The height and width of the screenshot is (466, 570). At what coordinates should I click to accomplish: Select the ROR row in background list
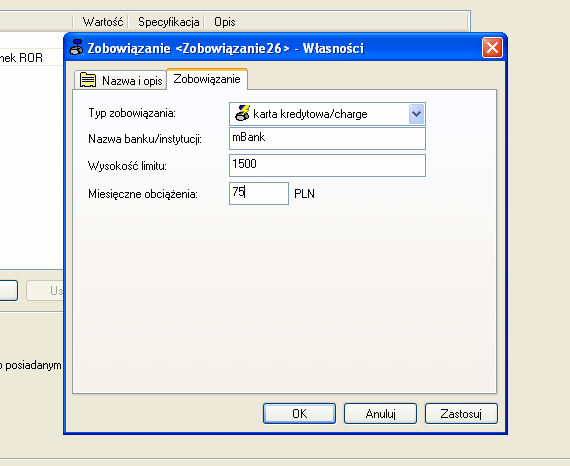click(x=32, y=57)
